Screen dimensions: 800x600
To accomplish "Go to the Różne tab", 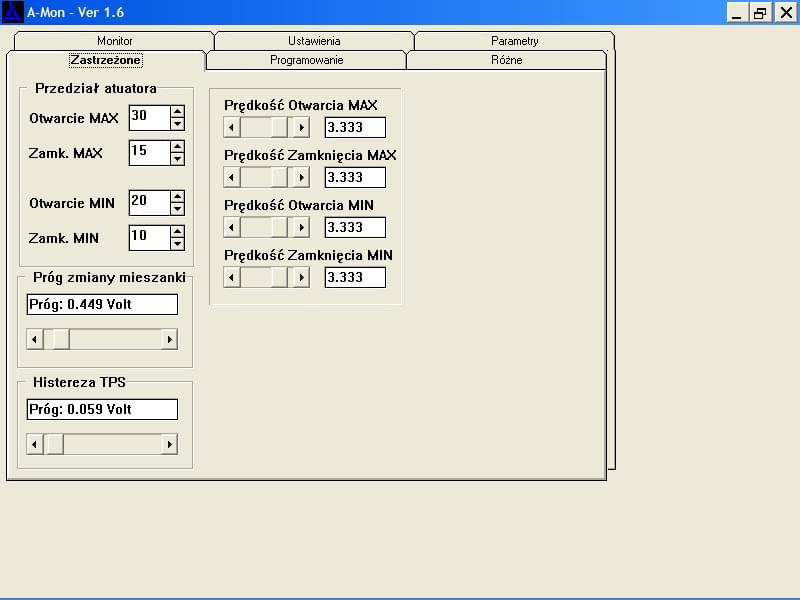I will click(506, 60).
